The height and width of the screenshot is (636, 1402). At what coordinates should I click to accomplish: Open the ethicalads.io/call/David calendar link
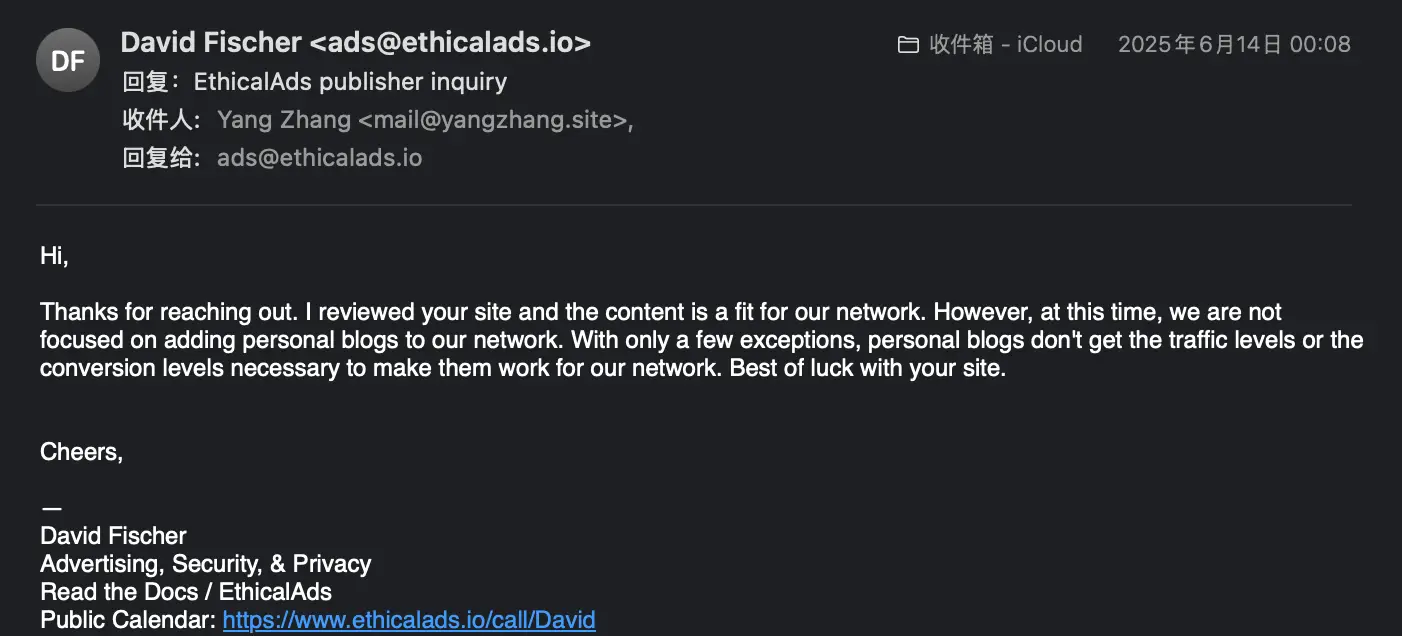pos(409,620)
